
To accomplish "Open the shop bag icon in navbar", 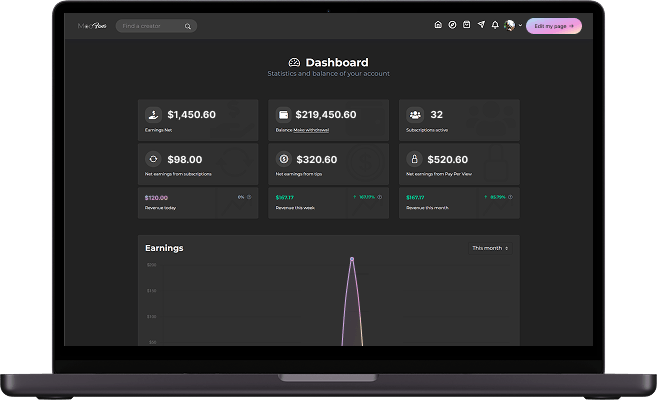I will [466, 25].
